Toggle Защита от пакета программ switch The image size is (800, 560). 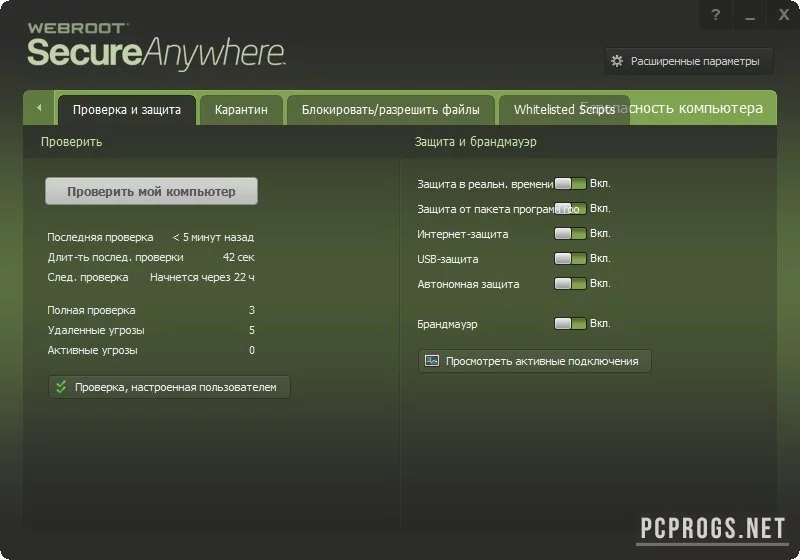point(570,209)
